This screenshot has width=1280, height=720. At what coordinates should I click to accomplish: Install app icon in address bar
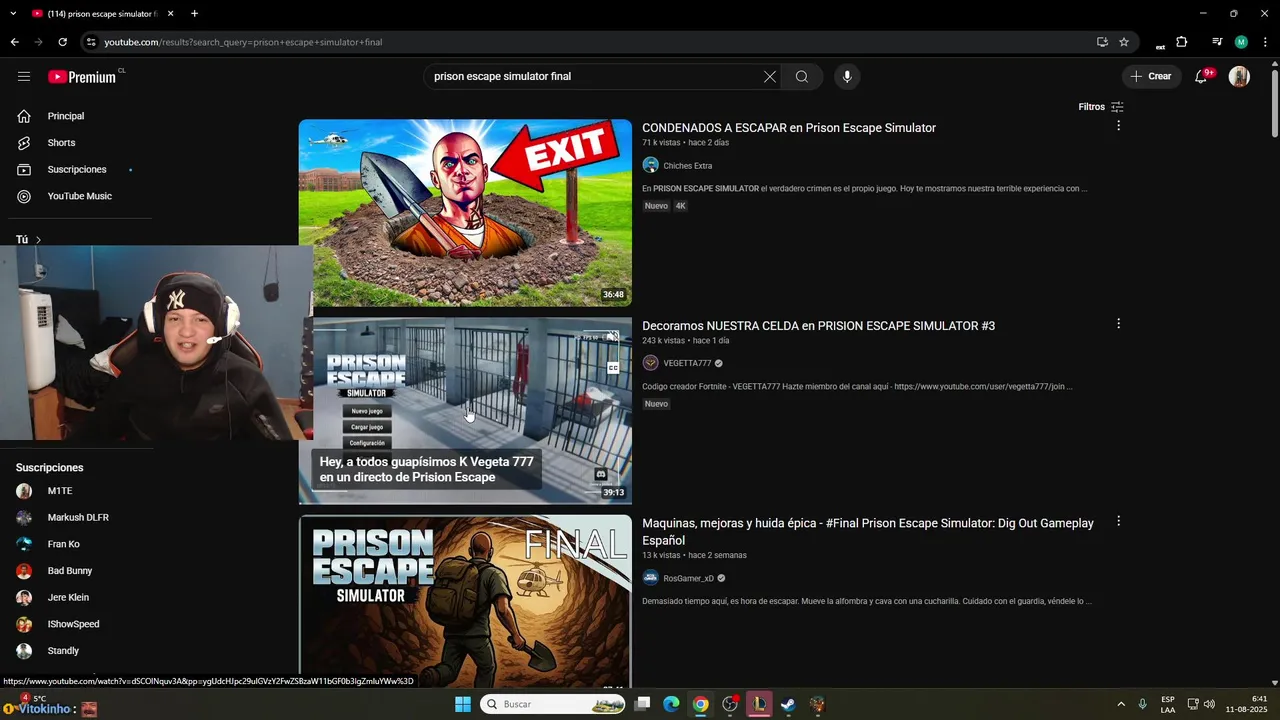[1102, 42]
